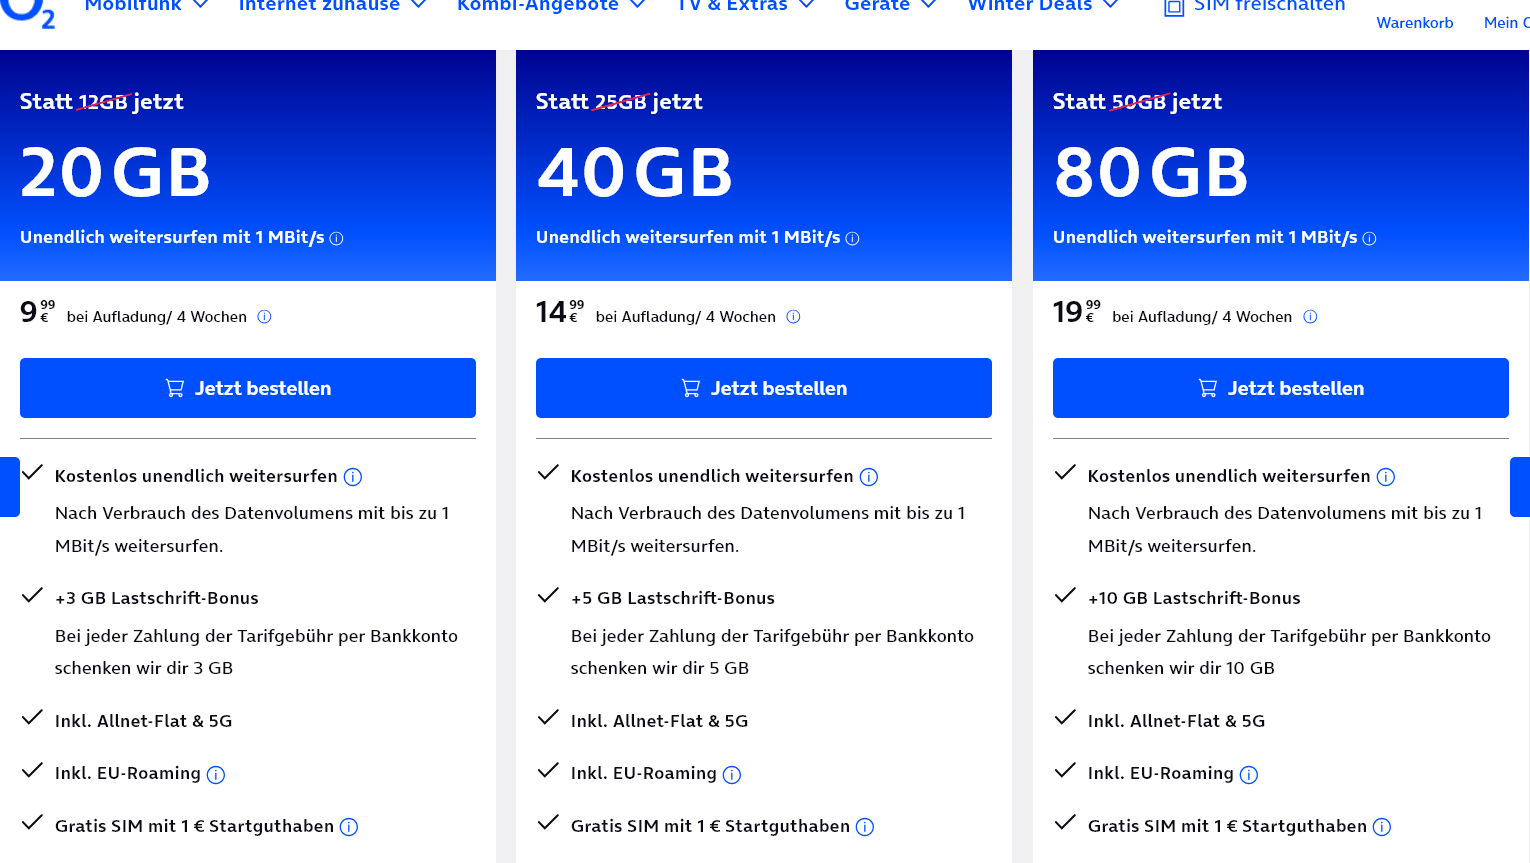Open Gratis SIM info in 80 GB plan

click(x=1382, y=827)
